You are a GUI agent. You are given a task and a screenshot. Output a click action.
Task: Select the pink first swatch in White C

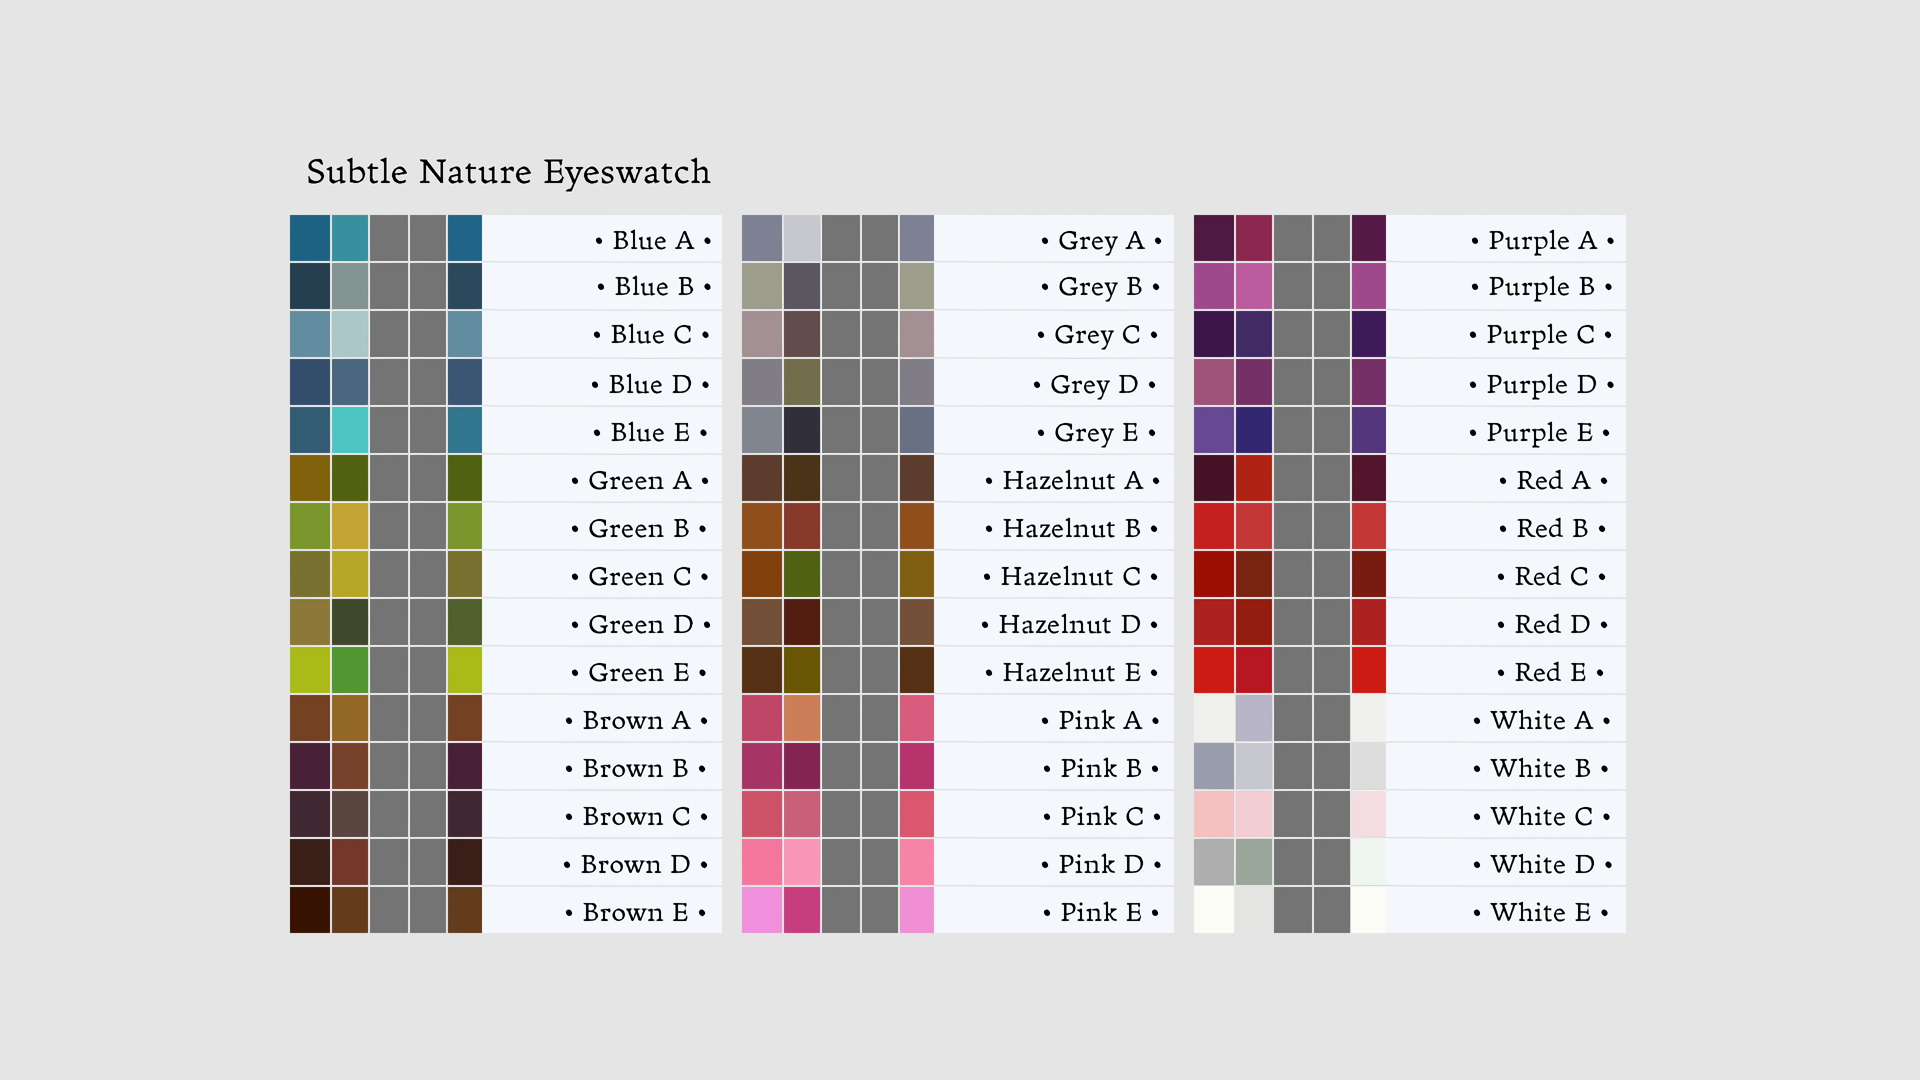(1213, 814)
